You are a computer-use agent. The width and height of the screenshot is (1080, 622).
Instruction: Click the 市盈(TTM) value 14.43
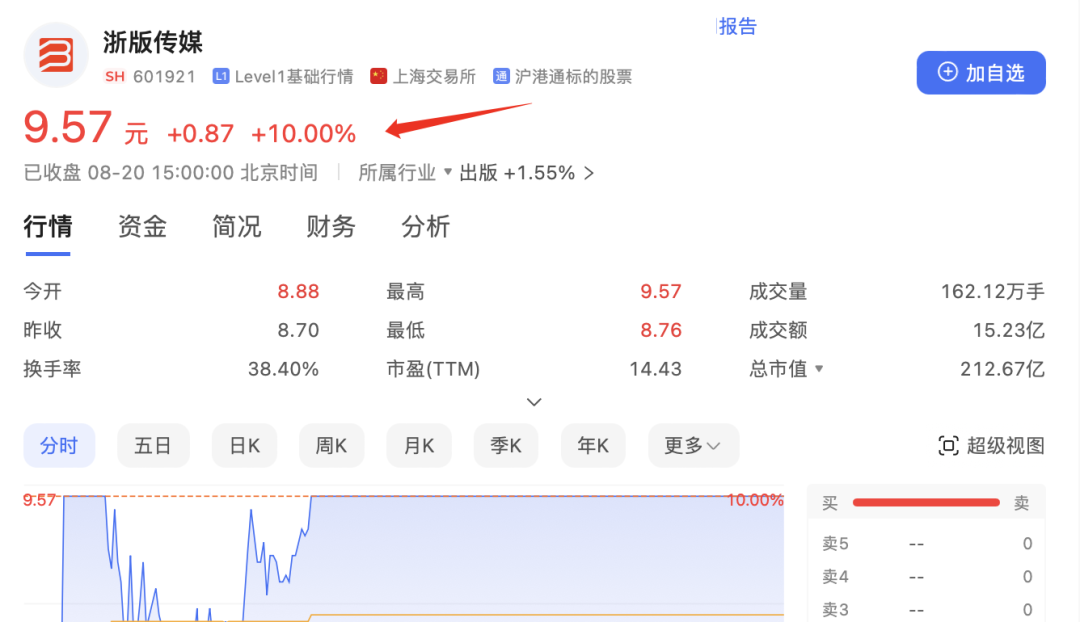point(655,369)
